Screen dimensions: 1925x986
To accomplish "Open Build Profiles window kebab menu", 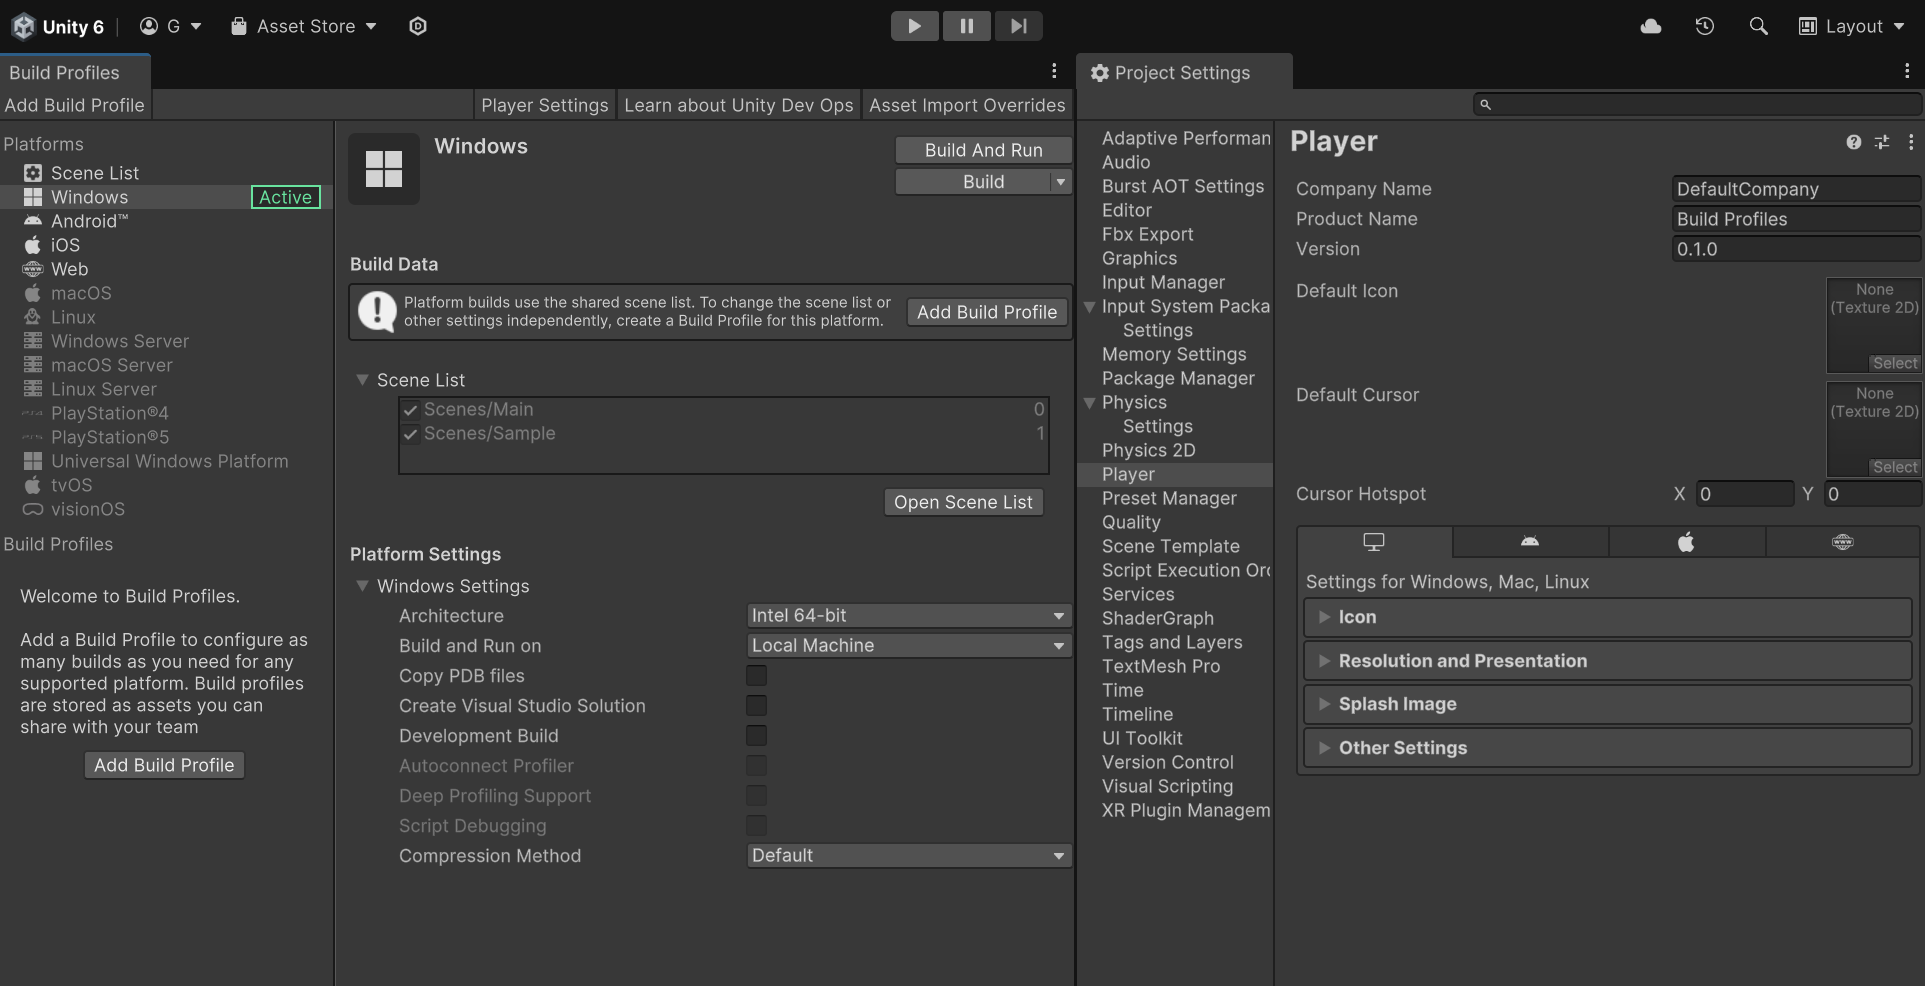I will pos(1054,70).
